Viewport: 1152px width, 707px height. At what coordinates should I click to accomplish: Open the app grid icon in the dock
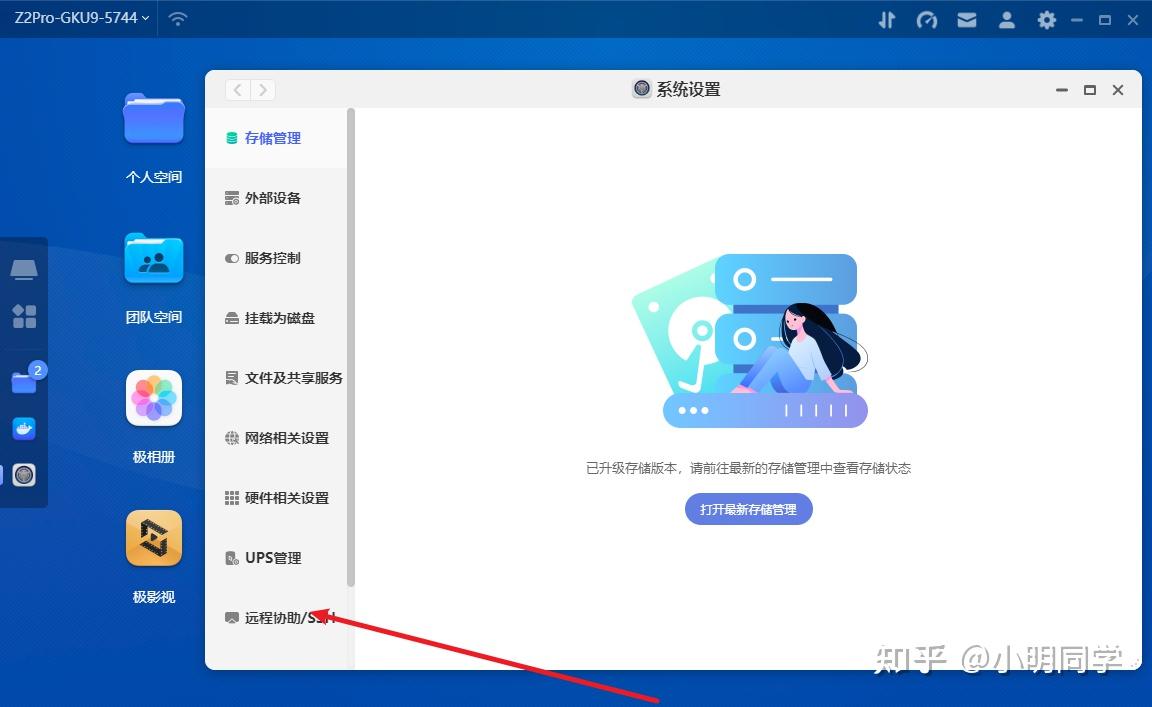pyautogui.click(x=24, y=316)
